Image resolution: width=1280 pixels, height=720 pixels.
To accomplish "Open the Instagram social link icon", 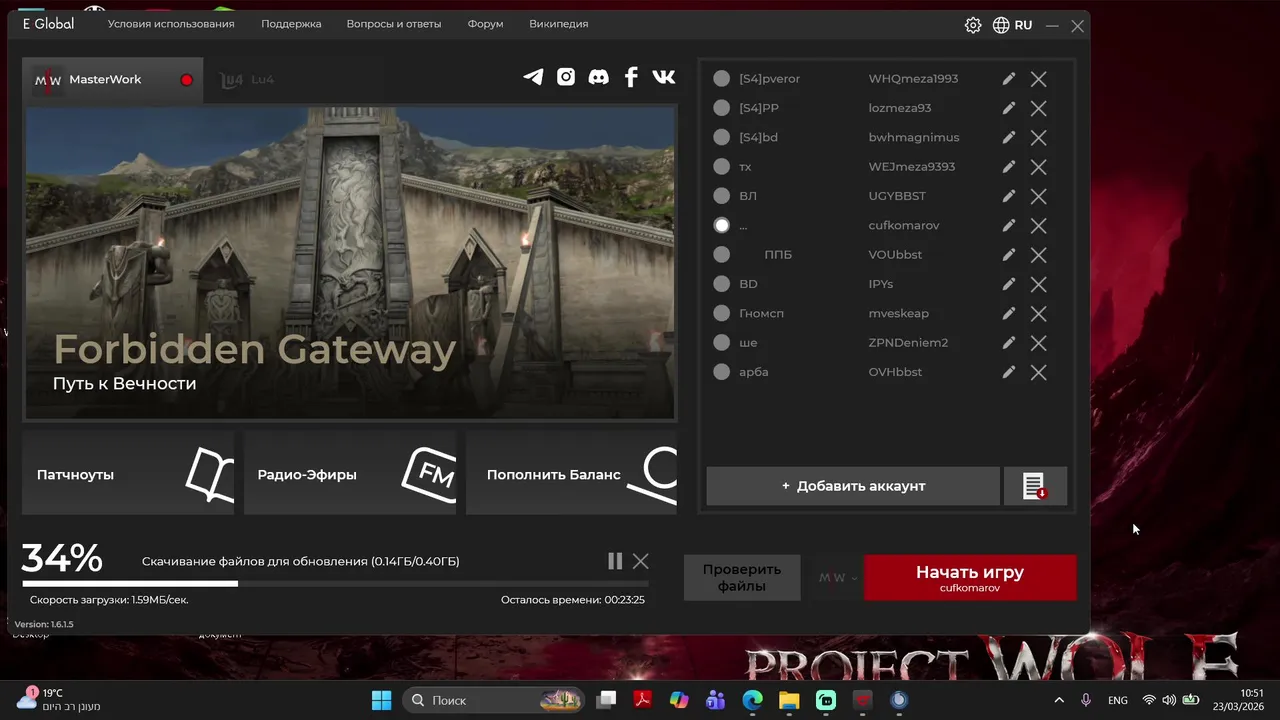I will pos(566,77).
